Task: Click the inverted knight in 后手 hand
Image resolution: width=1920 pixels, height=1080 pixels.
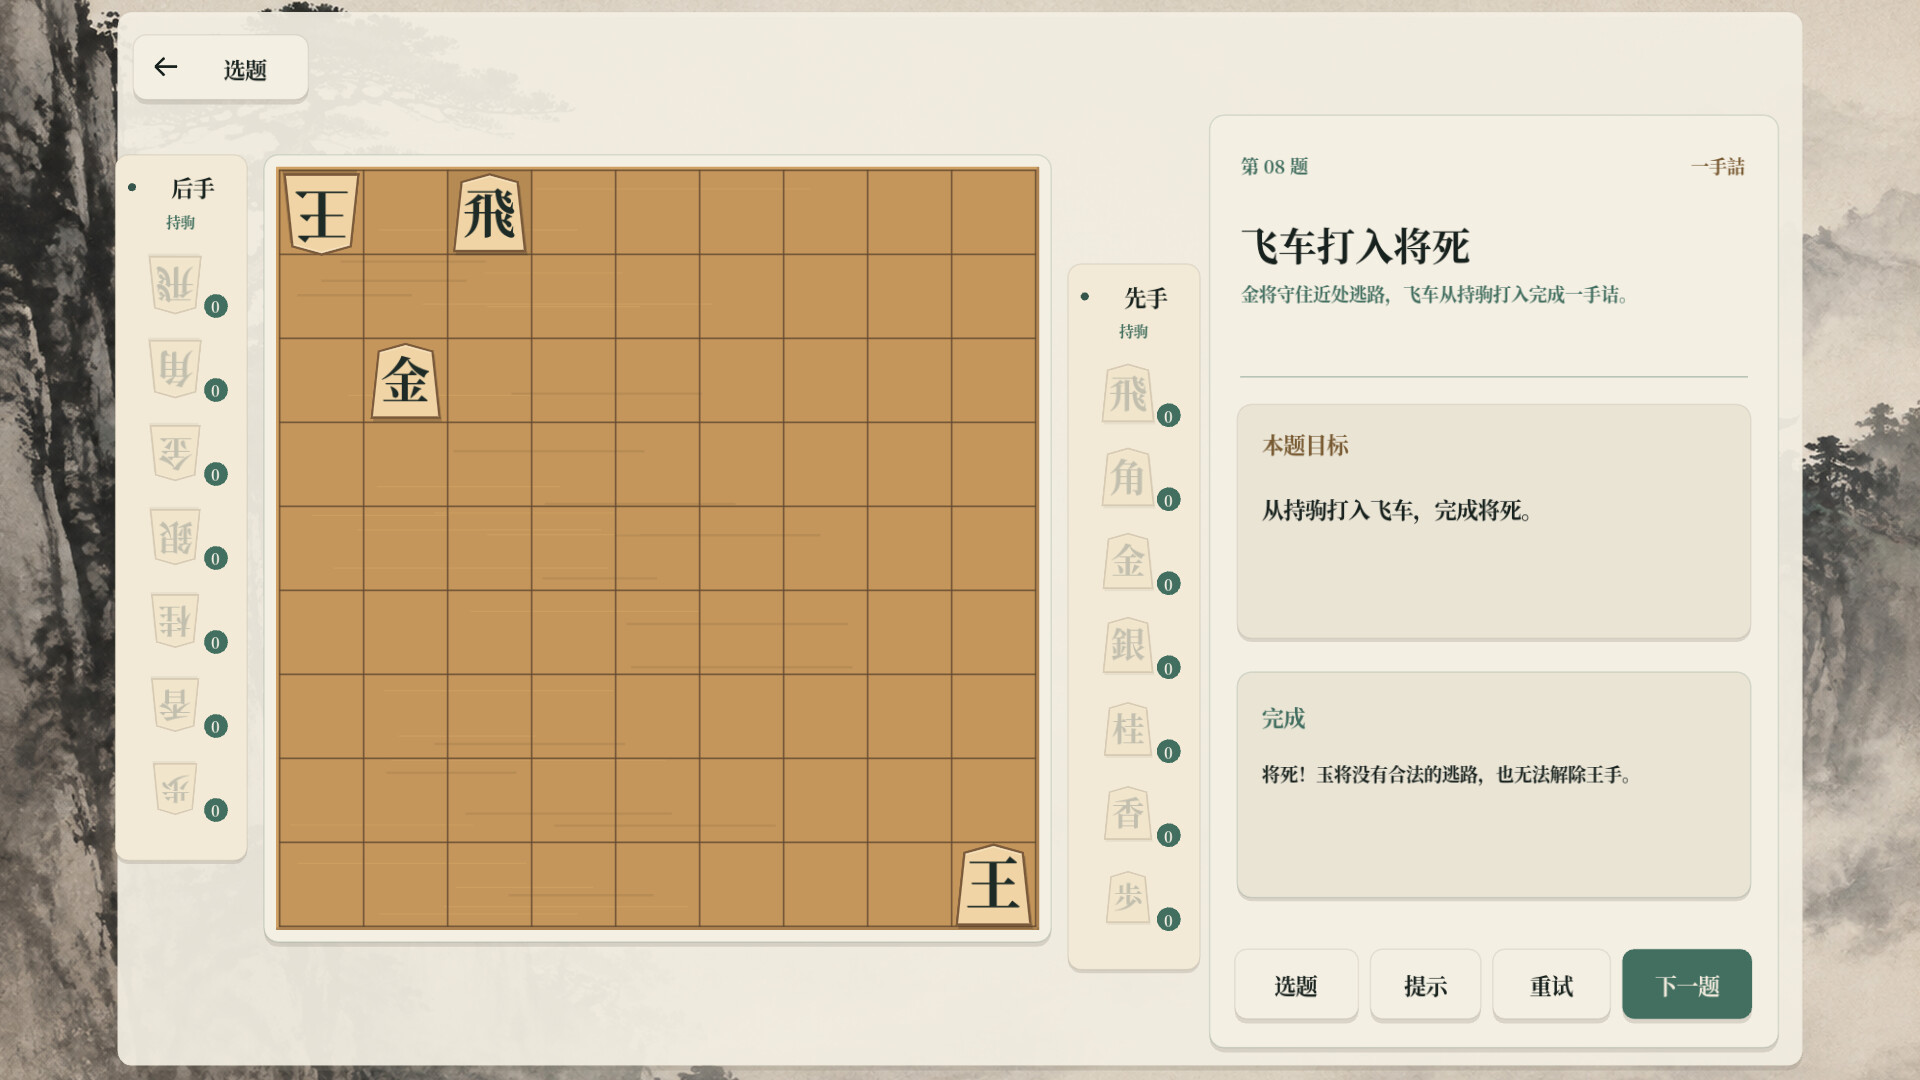Action: [175, 621]
